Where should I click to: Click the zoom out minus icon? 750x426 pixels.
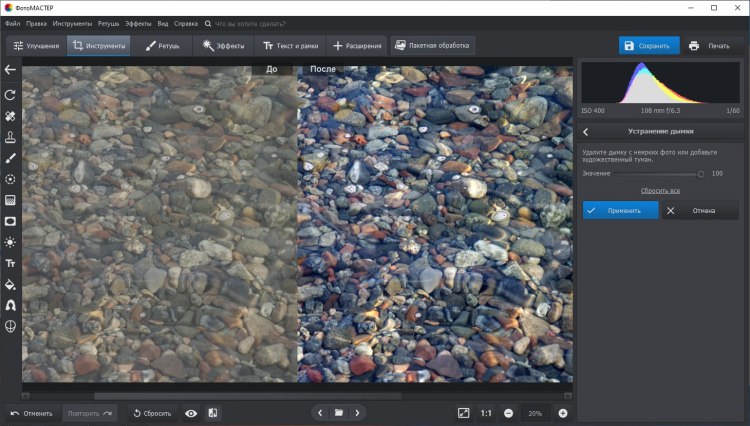tap(508, 413)
